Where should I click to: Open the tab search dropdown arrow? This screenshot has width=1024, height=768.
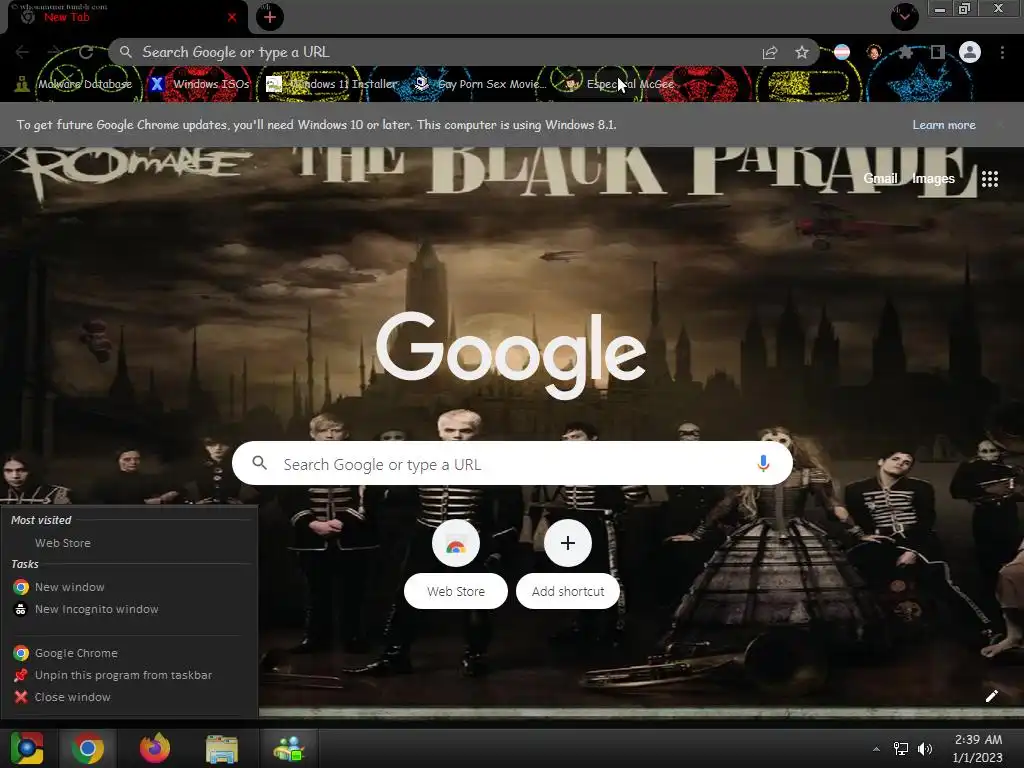904,16
